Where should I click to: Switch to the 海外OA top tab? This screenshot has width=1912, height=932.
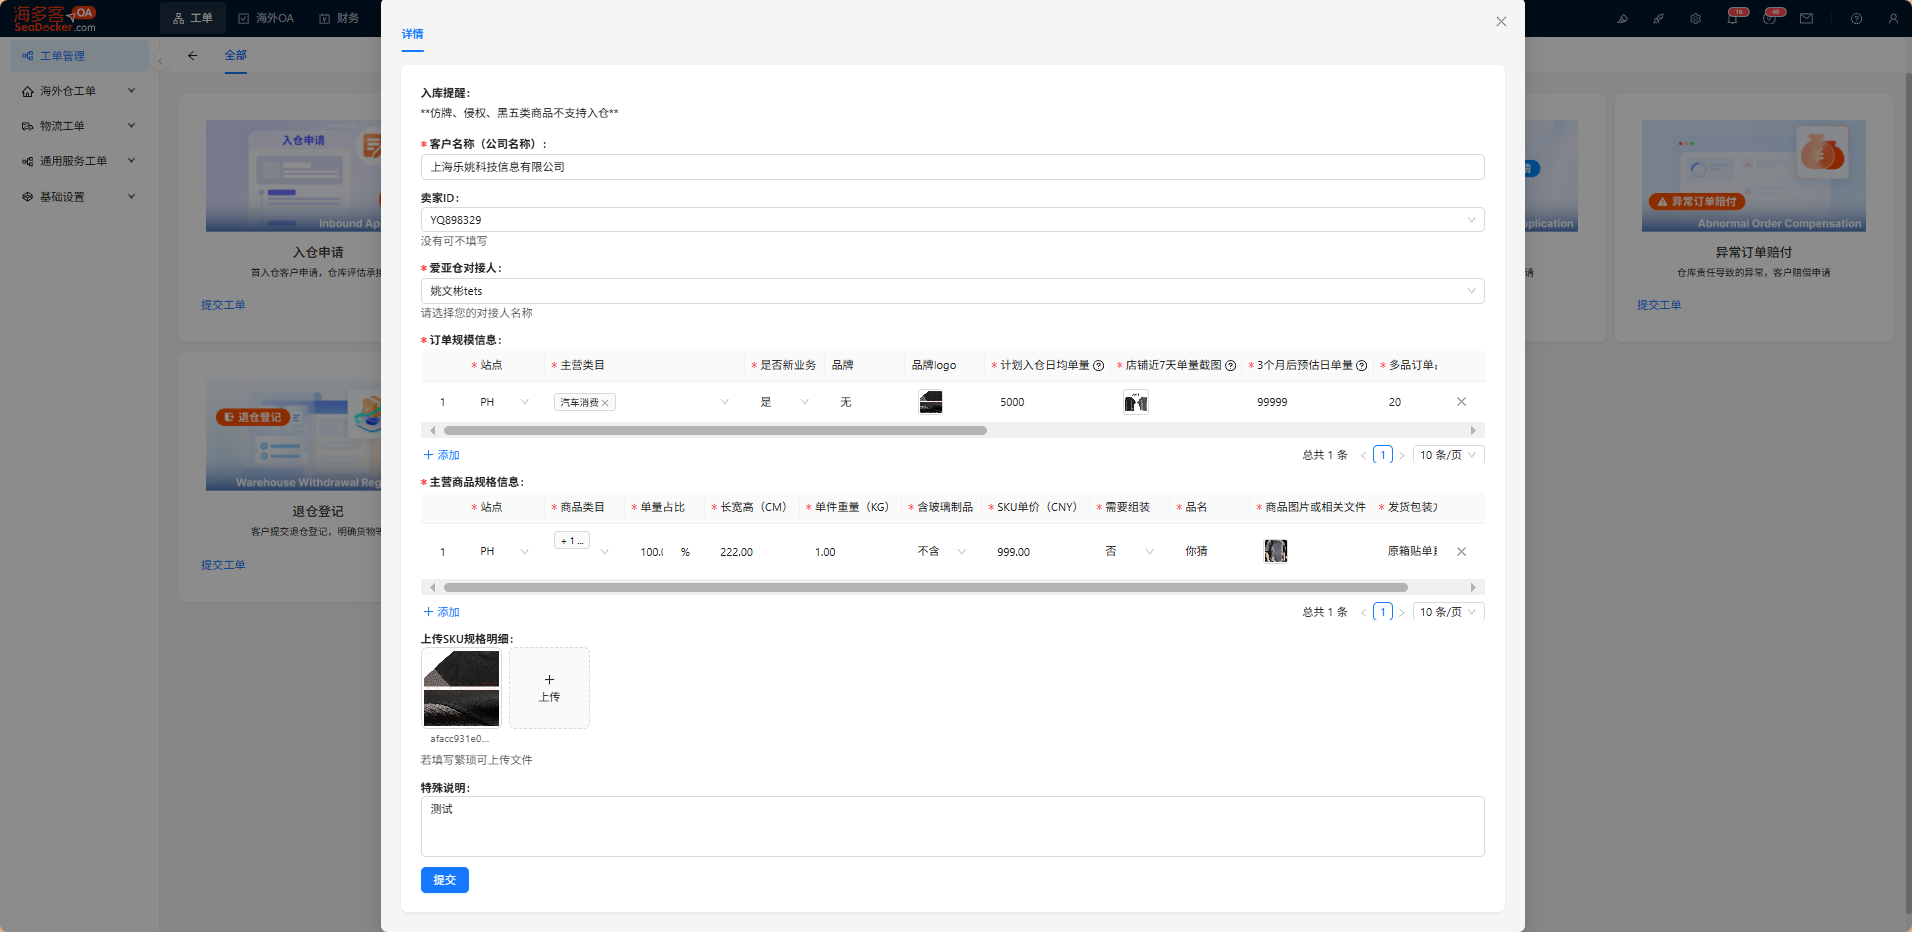tap(266, 18)
